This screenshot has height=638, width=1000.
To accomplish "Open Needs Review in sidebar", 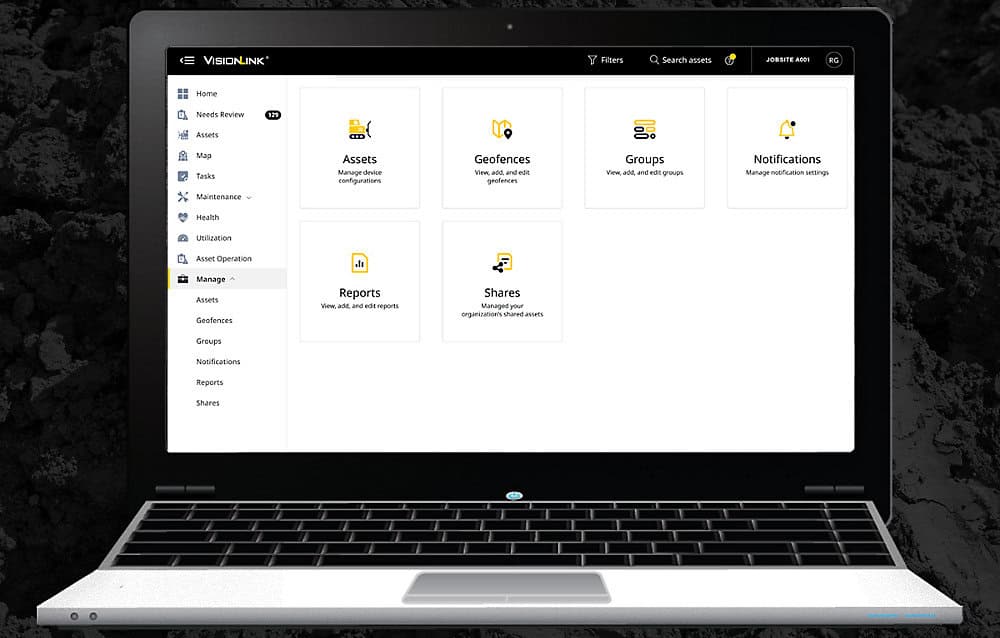I will 220,115.
